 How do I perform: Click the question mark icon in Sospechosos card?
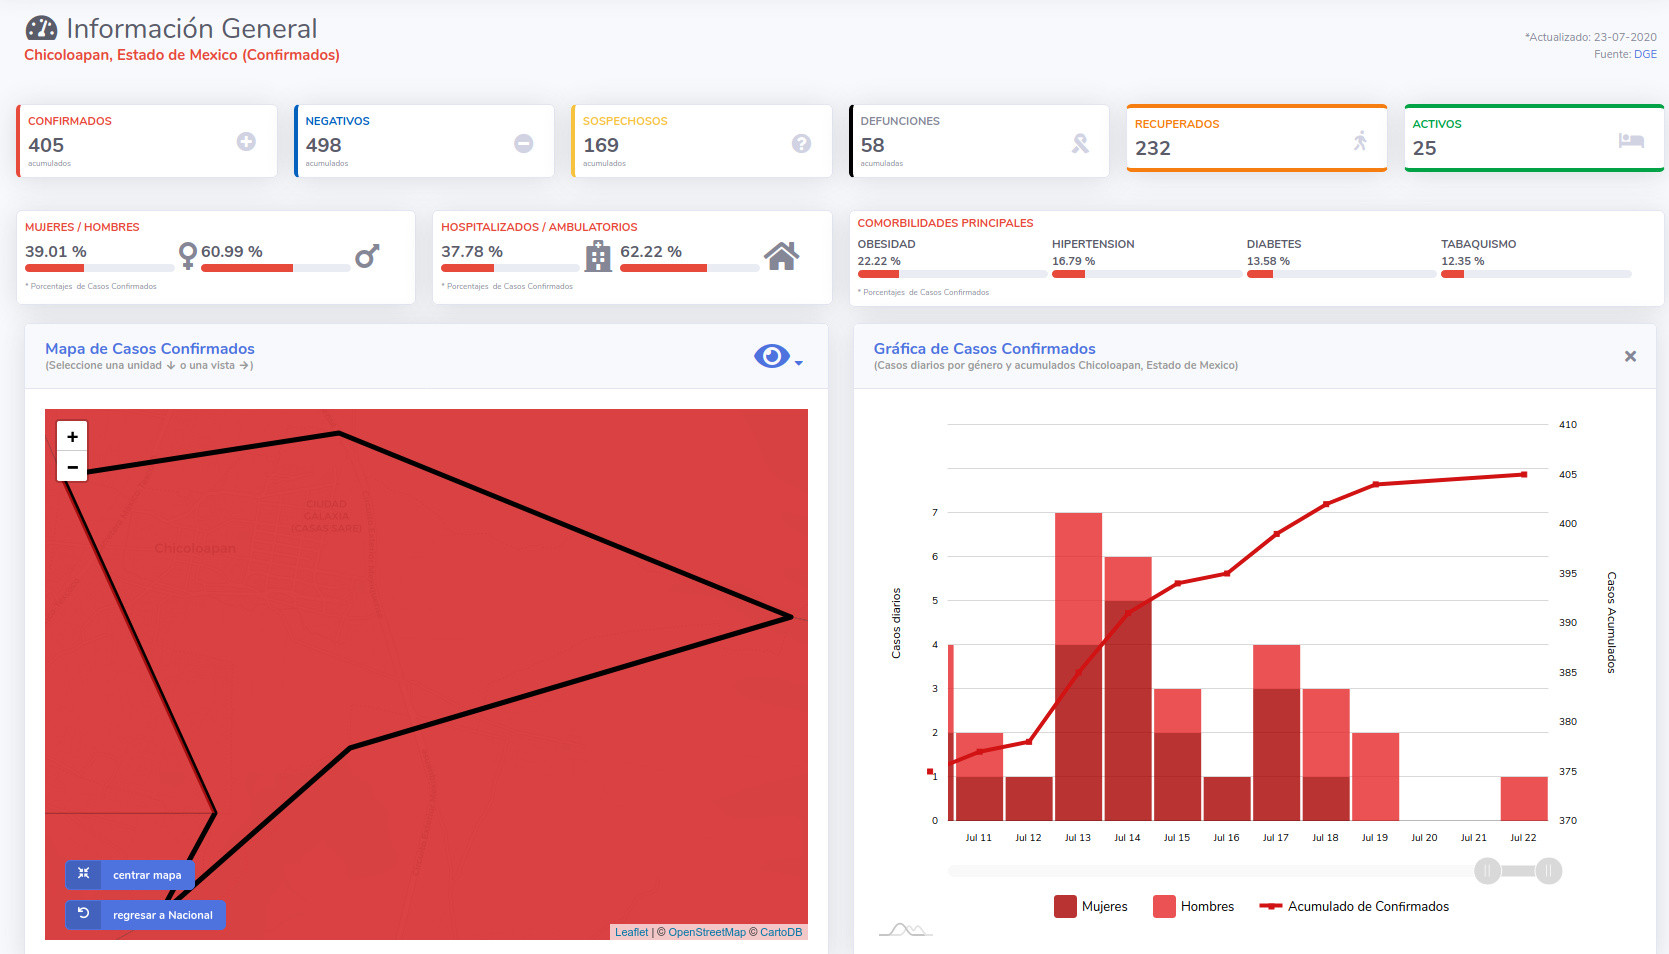(801, 144)
